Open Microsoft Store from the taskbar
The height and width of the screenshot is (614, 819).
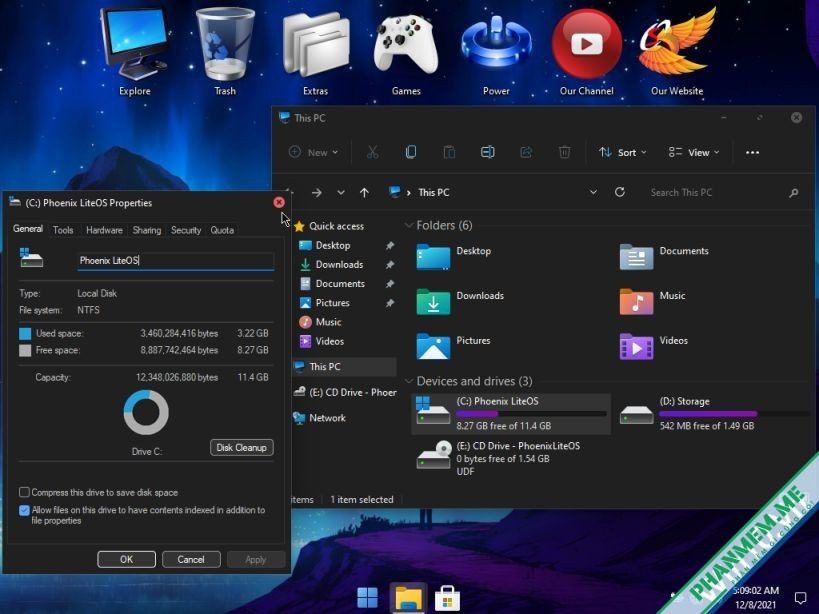click(x=448, y=597)
